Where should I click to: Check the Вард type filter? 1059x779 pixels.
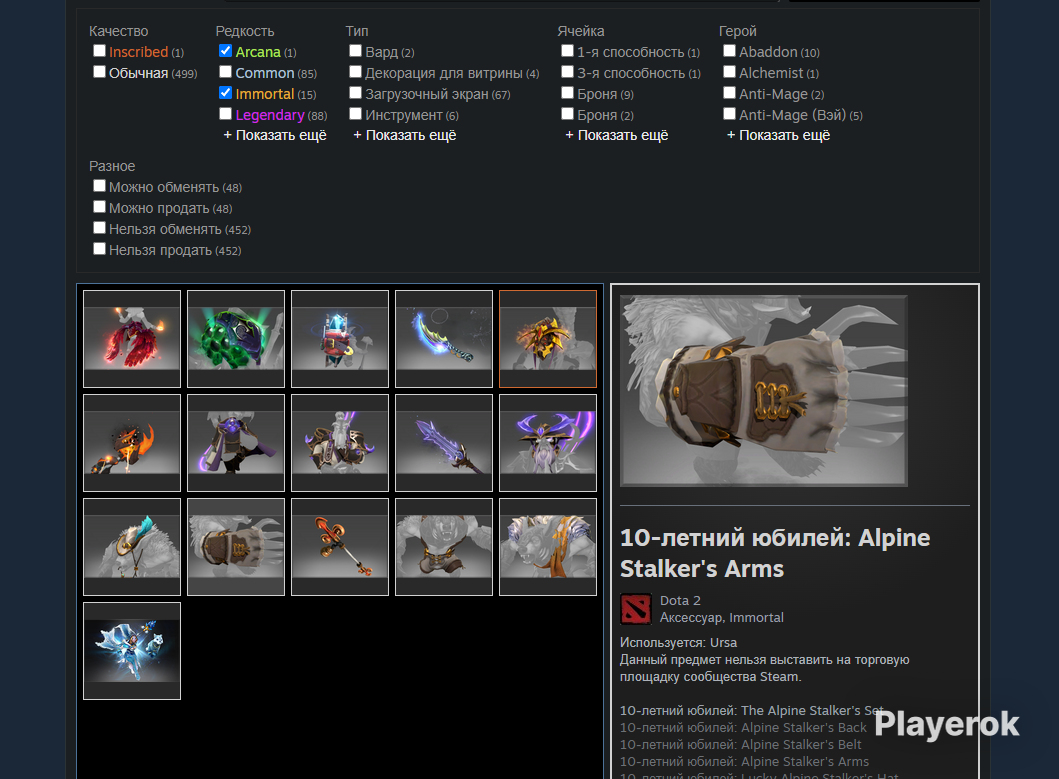pos(355,51)
